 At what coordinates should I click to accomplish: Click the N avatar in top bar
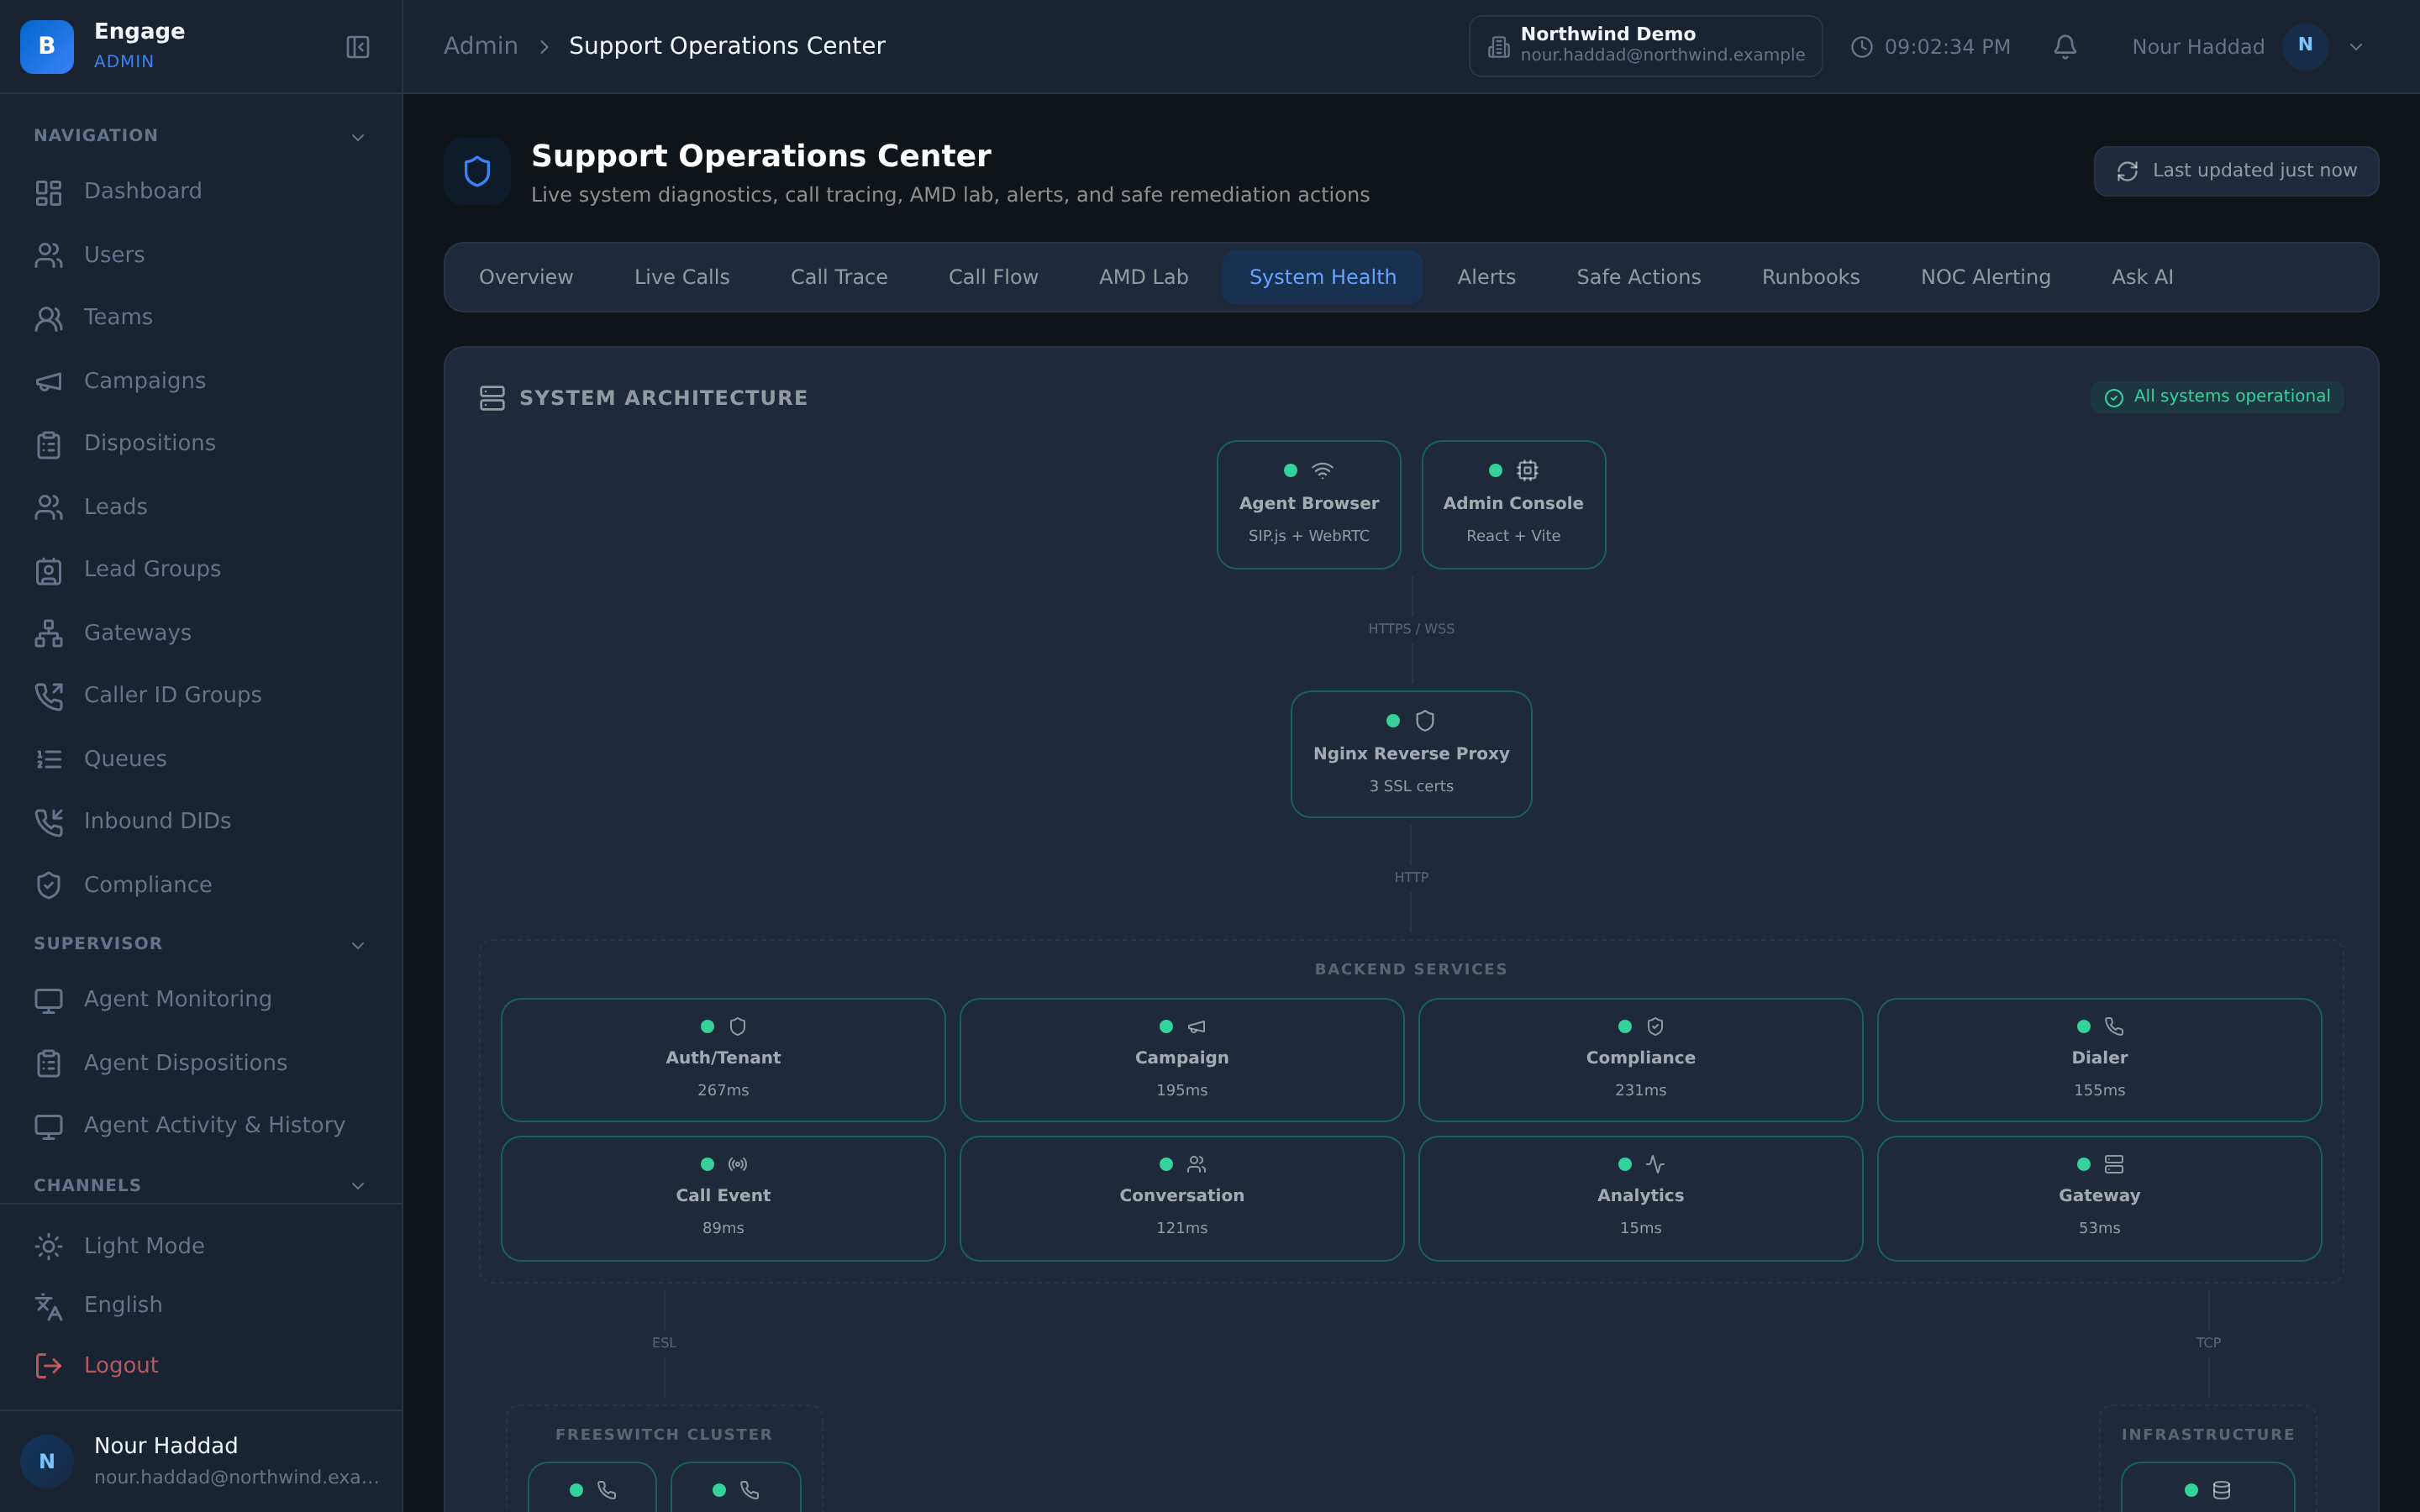tap(2305, 46)
